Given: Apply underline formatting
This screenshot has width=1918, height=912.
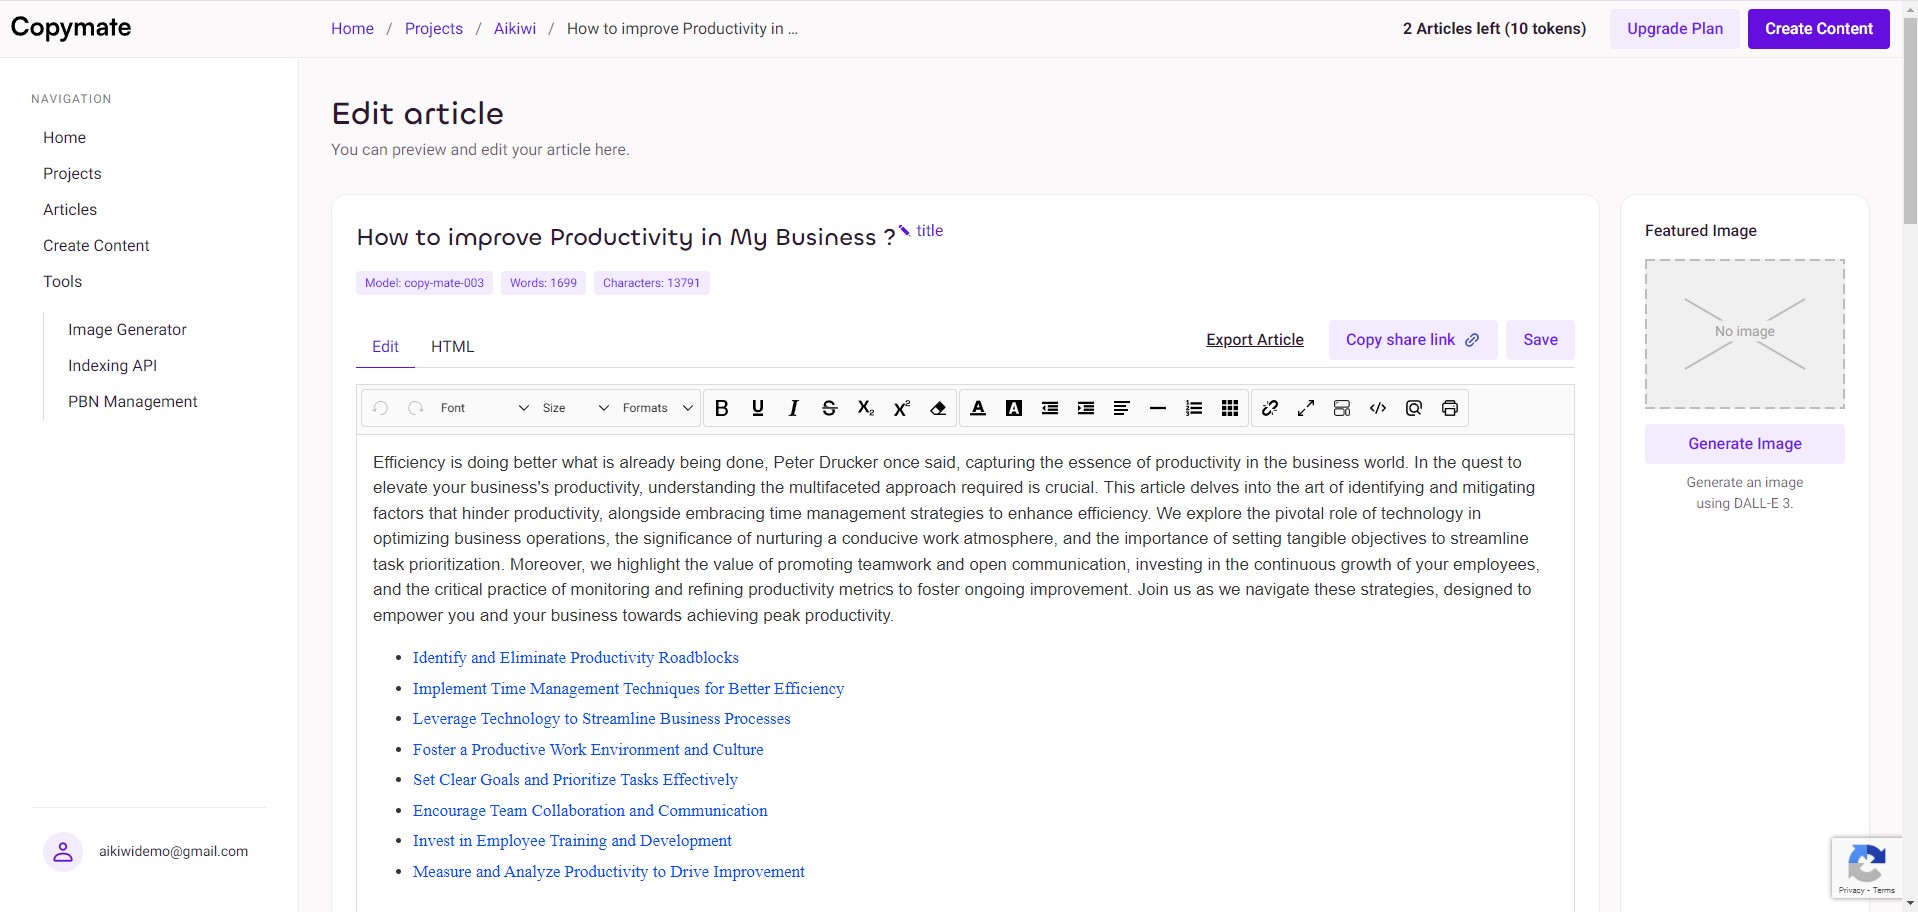Looking at the screenshot, I should [757, 408].
